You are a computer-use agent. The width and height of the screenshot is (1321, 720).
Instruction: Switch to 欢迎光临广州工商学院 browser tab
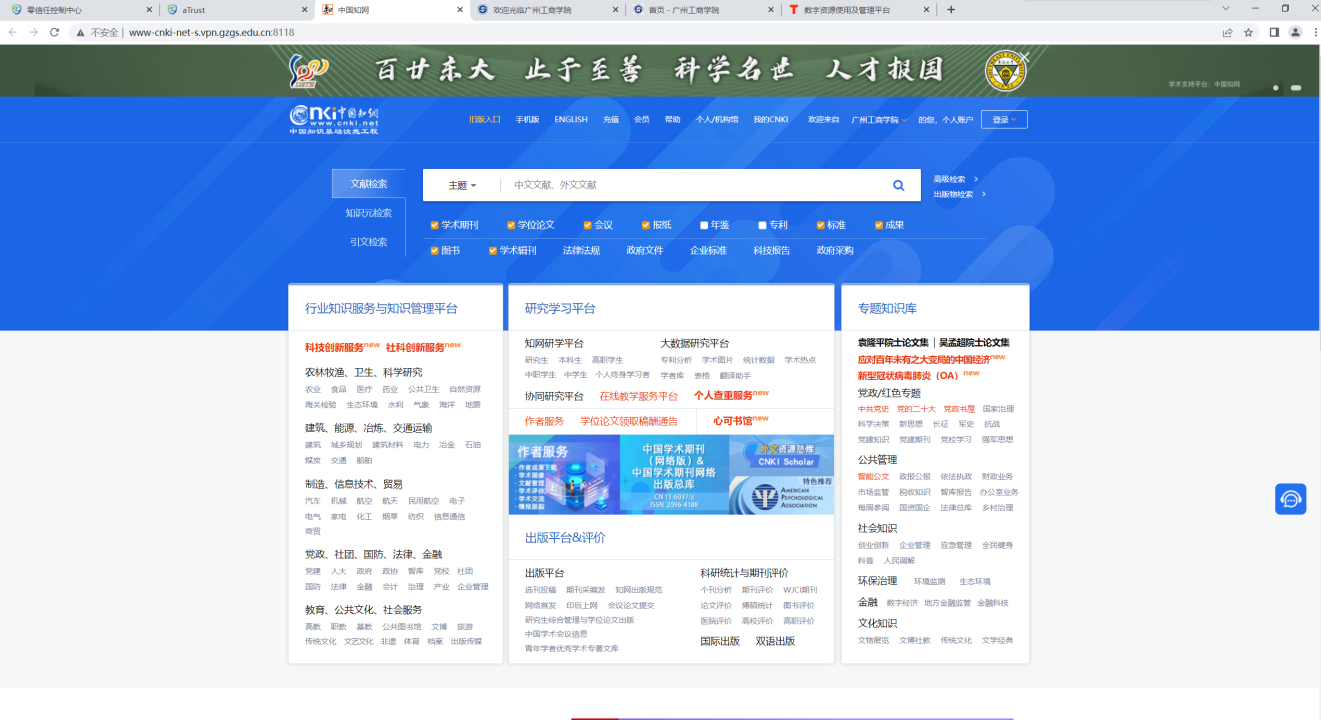pos(548,9)
